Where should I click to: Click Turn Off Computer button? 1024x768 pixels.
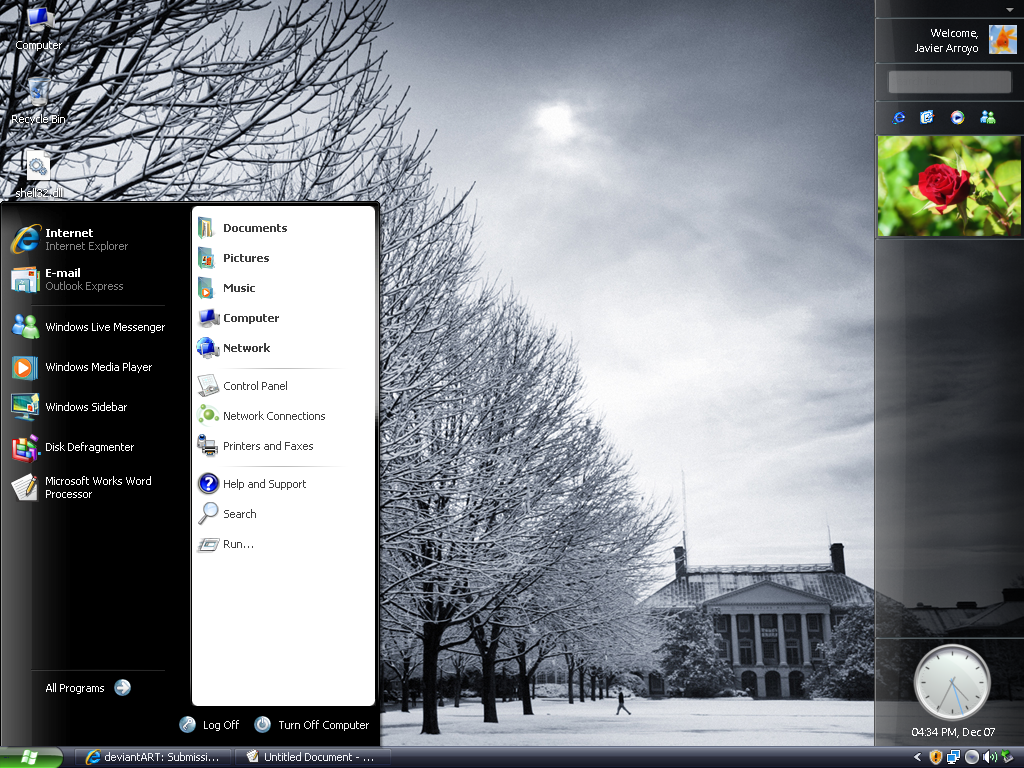click(x=312, y=725)
